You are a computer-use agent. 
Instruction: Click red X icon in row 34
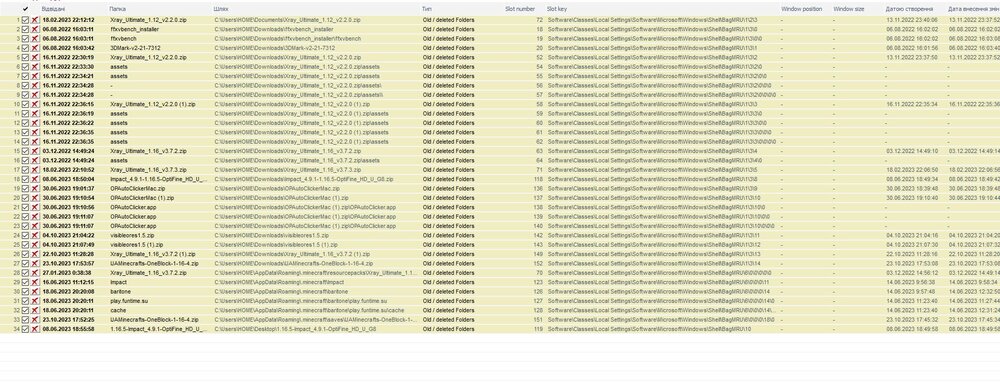pos(36,329)
